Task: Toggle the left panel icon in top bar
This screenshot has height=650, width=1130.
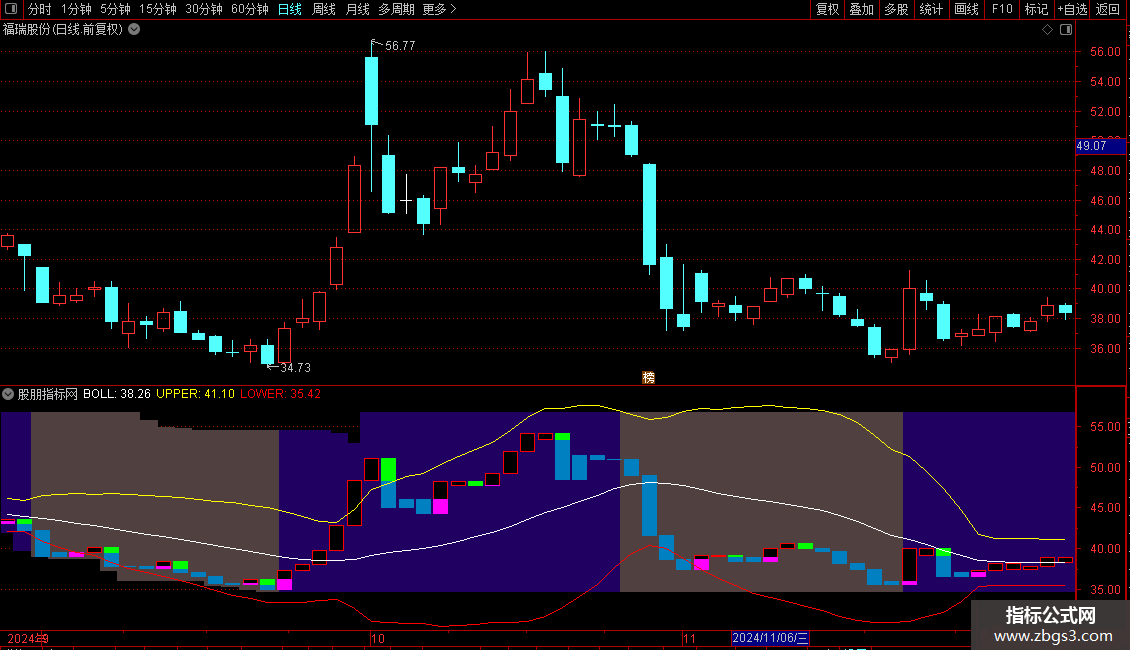Action: (x=11, y=9)
